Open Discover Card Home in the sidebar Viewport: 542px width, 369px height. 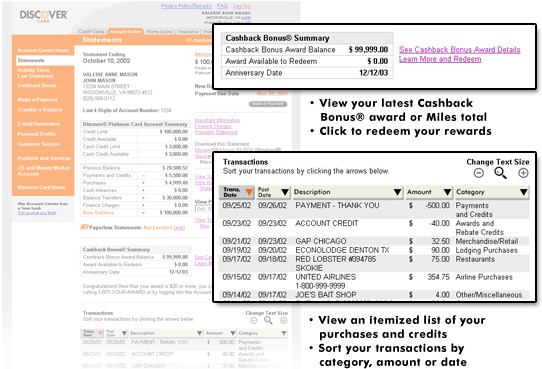coord(41,187)
